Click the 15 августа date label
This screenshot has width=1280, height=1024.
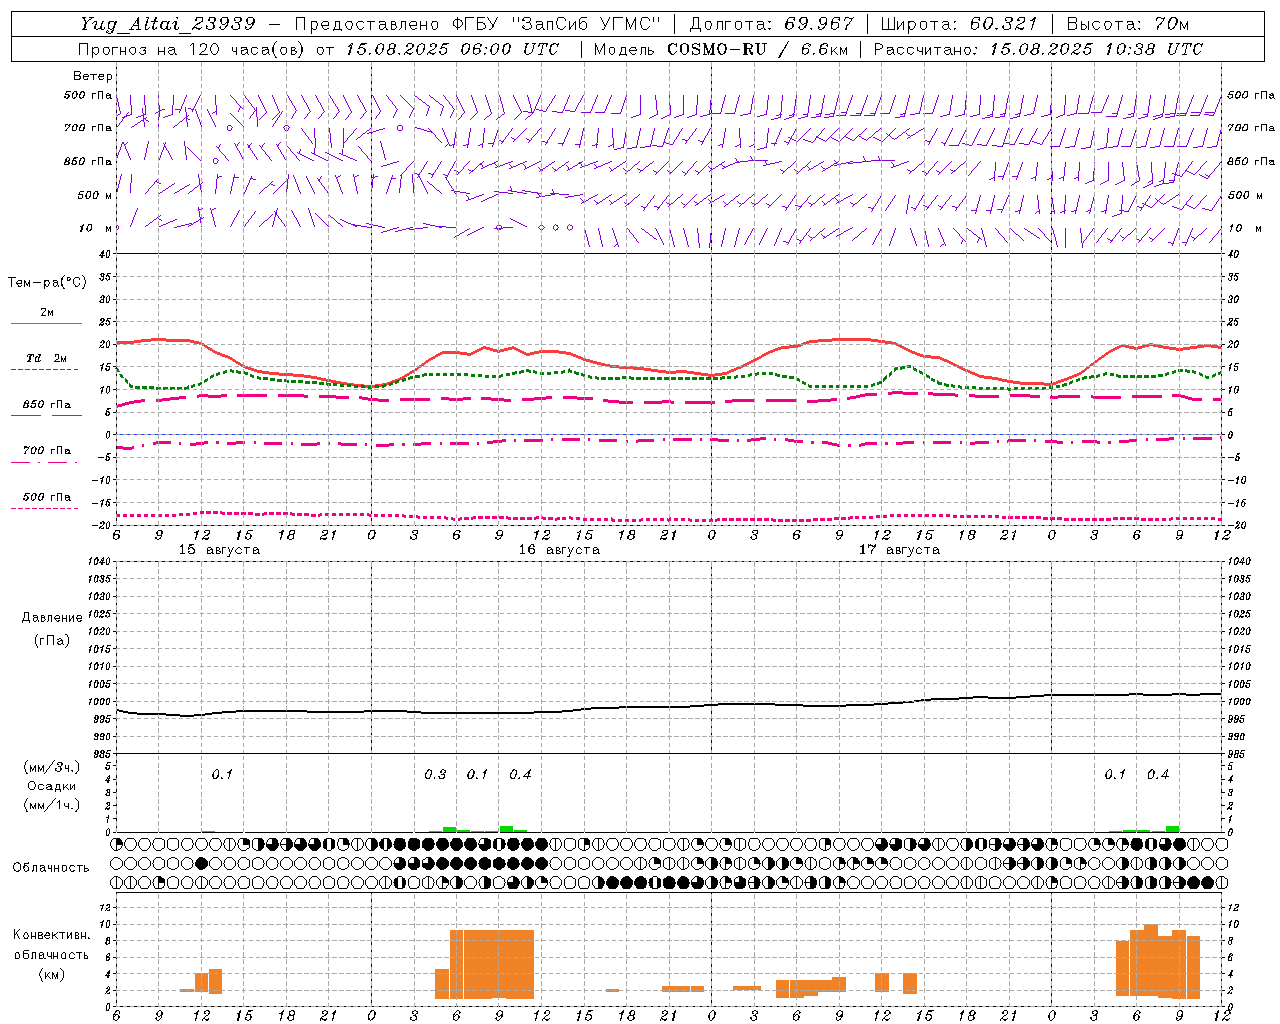tap(219, 550)
